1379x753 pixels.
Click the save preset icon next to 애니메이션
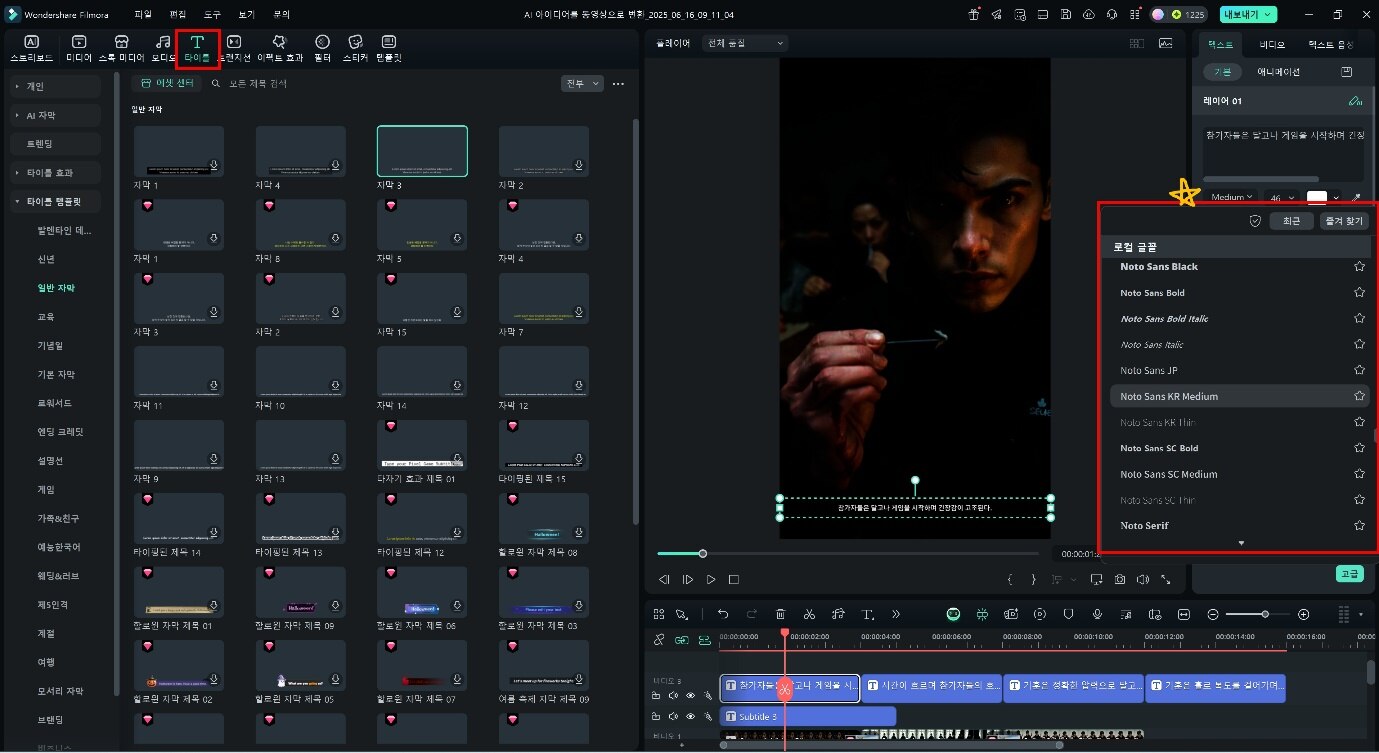click(x=1346, y=72)
